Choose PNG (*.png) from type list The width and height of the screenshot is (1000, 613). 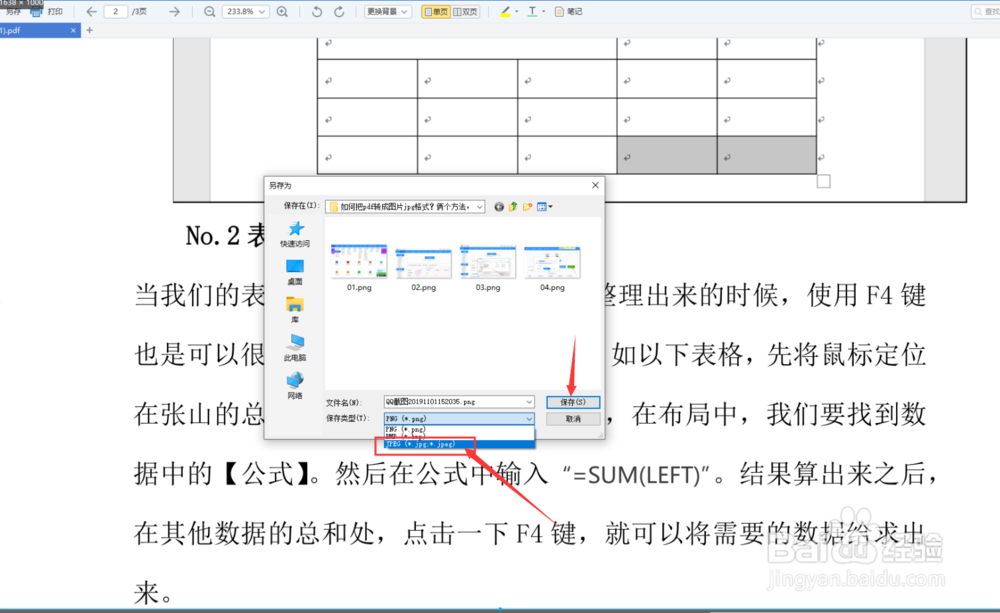point(459,429)
